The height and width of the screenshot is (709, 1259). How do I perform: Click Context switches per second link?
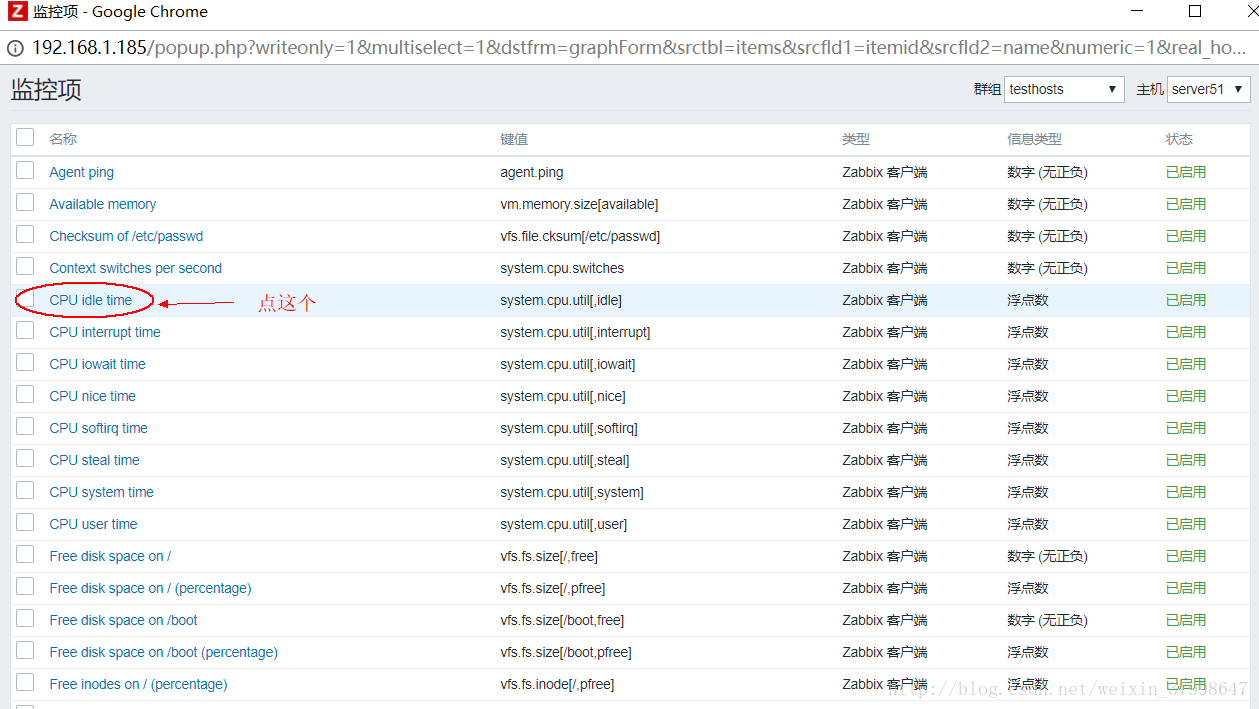[x=136, y=268]
